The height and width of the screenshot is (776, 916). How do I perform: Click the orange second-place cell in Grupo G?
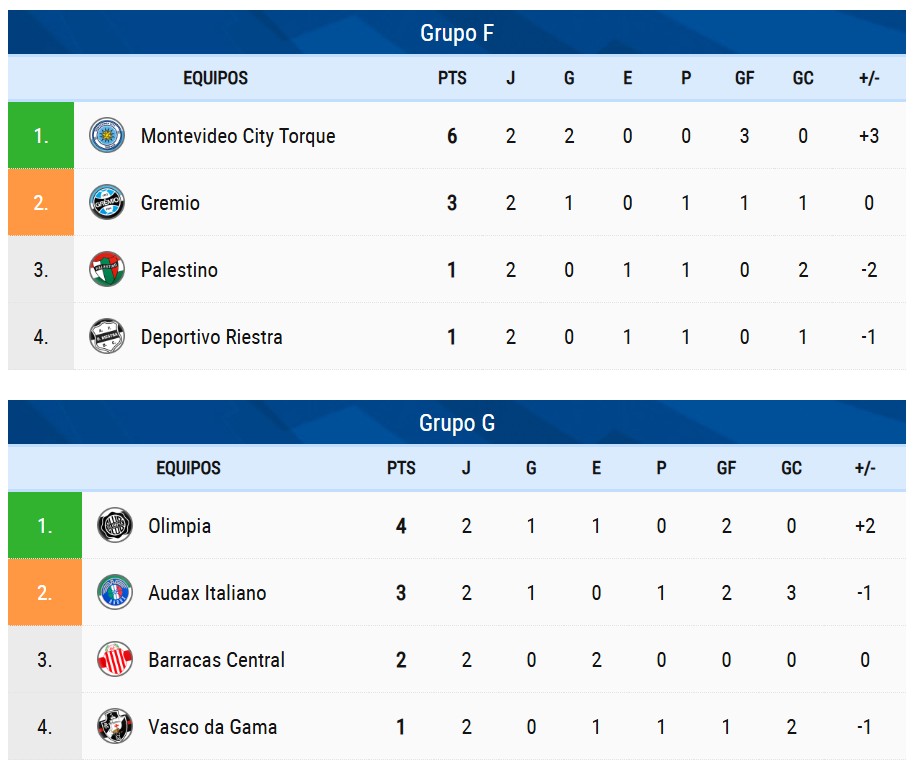pyautogui.click(x=45, y=593)
